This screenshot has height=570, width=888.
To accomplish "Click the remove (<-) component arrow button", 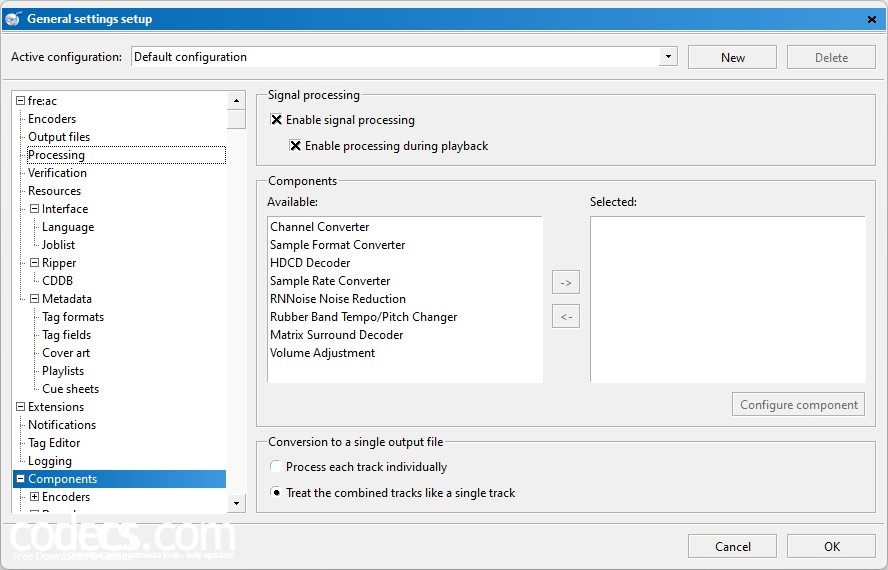I will [x=566, y=316].
